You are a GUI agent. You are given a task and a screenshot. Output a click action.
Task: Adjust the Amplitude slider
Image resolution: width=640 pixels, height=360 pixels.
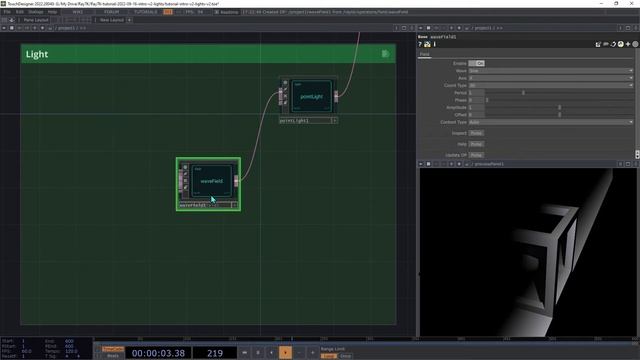(559, 107)
